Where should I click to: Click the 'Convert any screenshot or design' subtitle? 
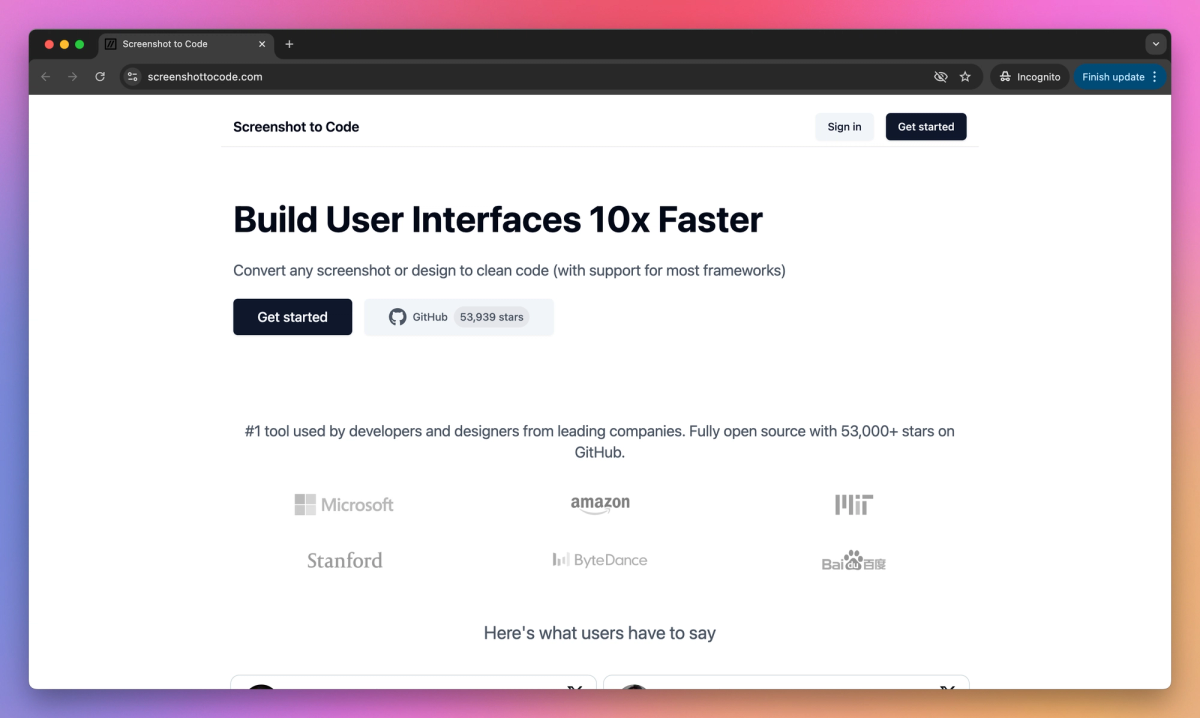pos(509,271)
